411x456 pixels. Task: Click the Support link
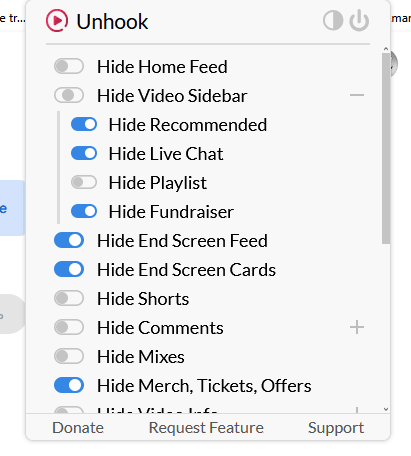pos(336,428)
